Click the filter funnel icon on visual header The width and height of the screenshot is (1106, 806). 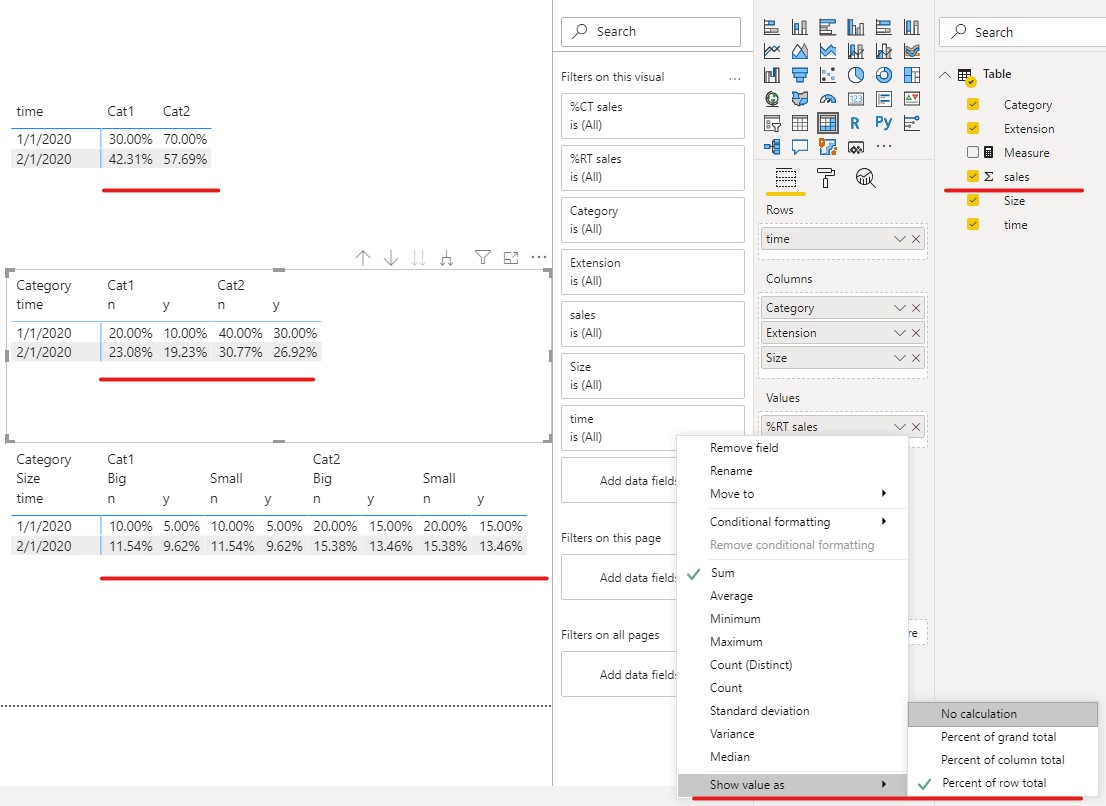tap(482, 258)
